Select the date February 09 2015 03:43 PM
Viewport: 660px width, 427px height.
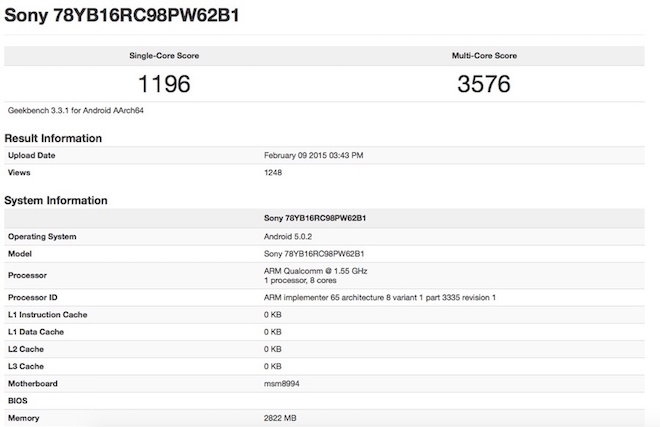click(314, 155)
